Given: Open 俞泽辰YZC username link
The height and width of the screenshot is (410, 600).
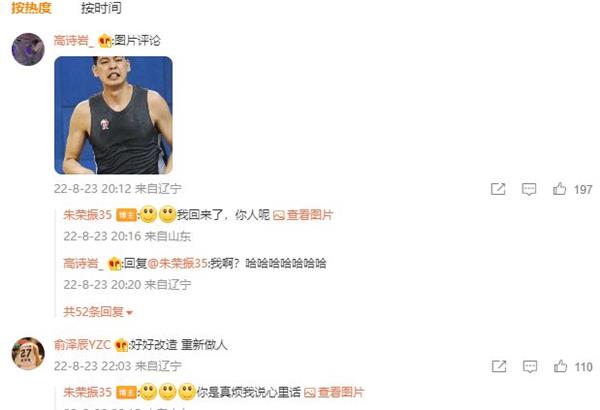Looking at the screenshot, I should point(82,345).
